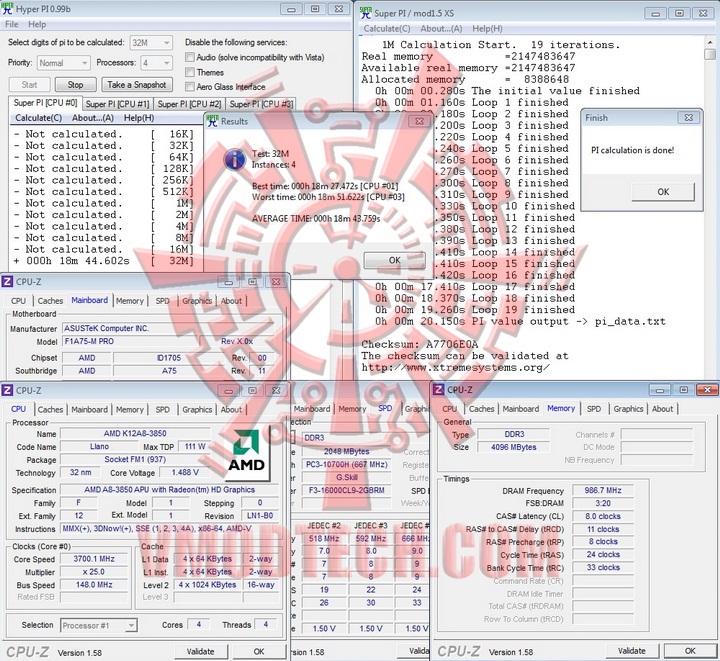
Task: Click the DRAM Frequency 986.7 MHz field
Action: point(603,490)
